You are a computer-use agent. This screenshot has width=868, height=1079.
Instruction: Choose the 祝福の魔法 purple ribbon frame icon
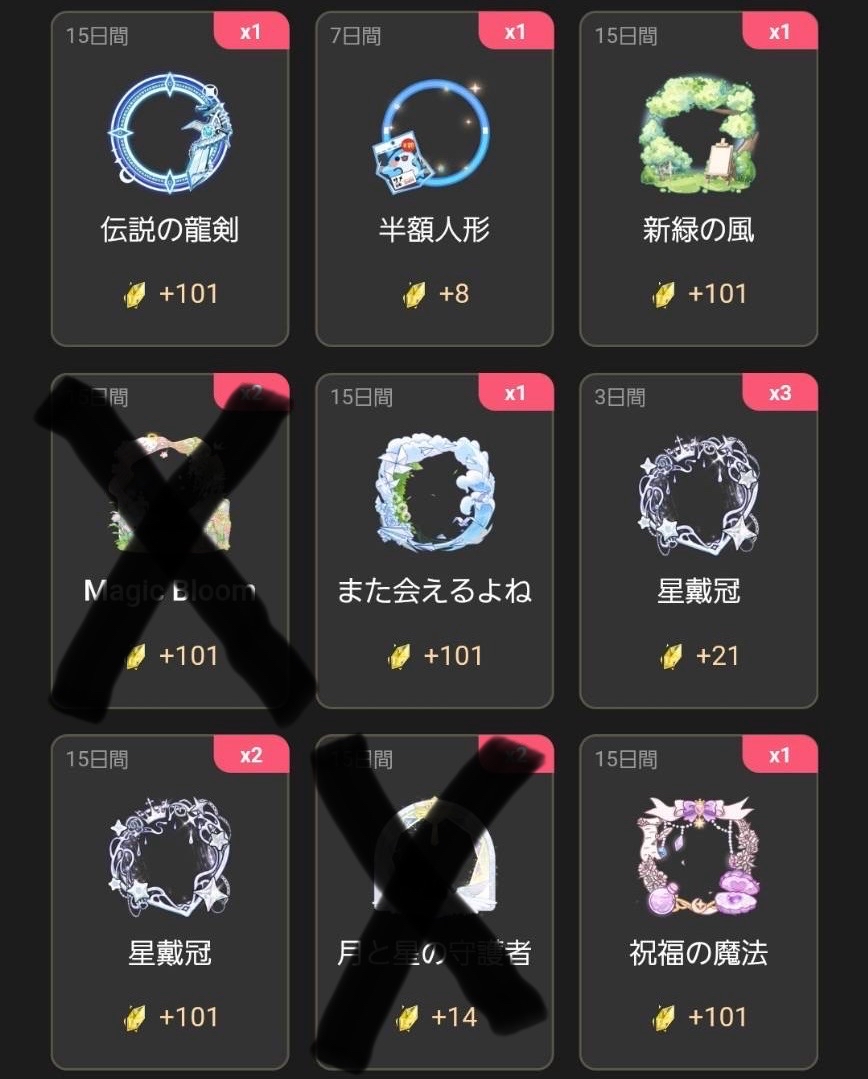698,857
